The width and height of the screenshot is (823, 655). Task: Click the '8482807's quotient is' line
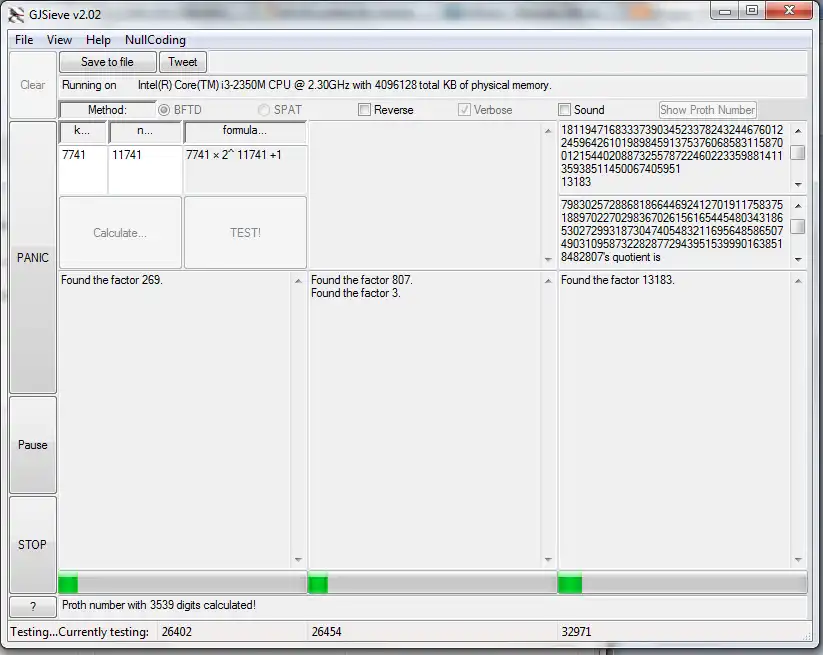tap(610, 257)
